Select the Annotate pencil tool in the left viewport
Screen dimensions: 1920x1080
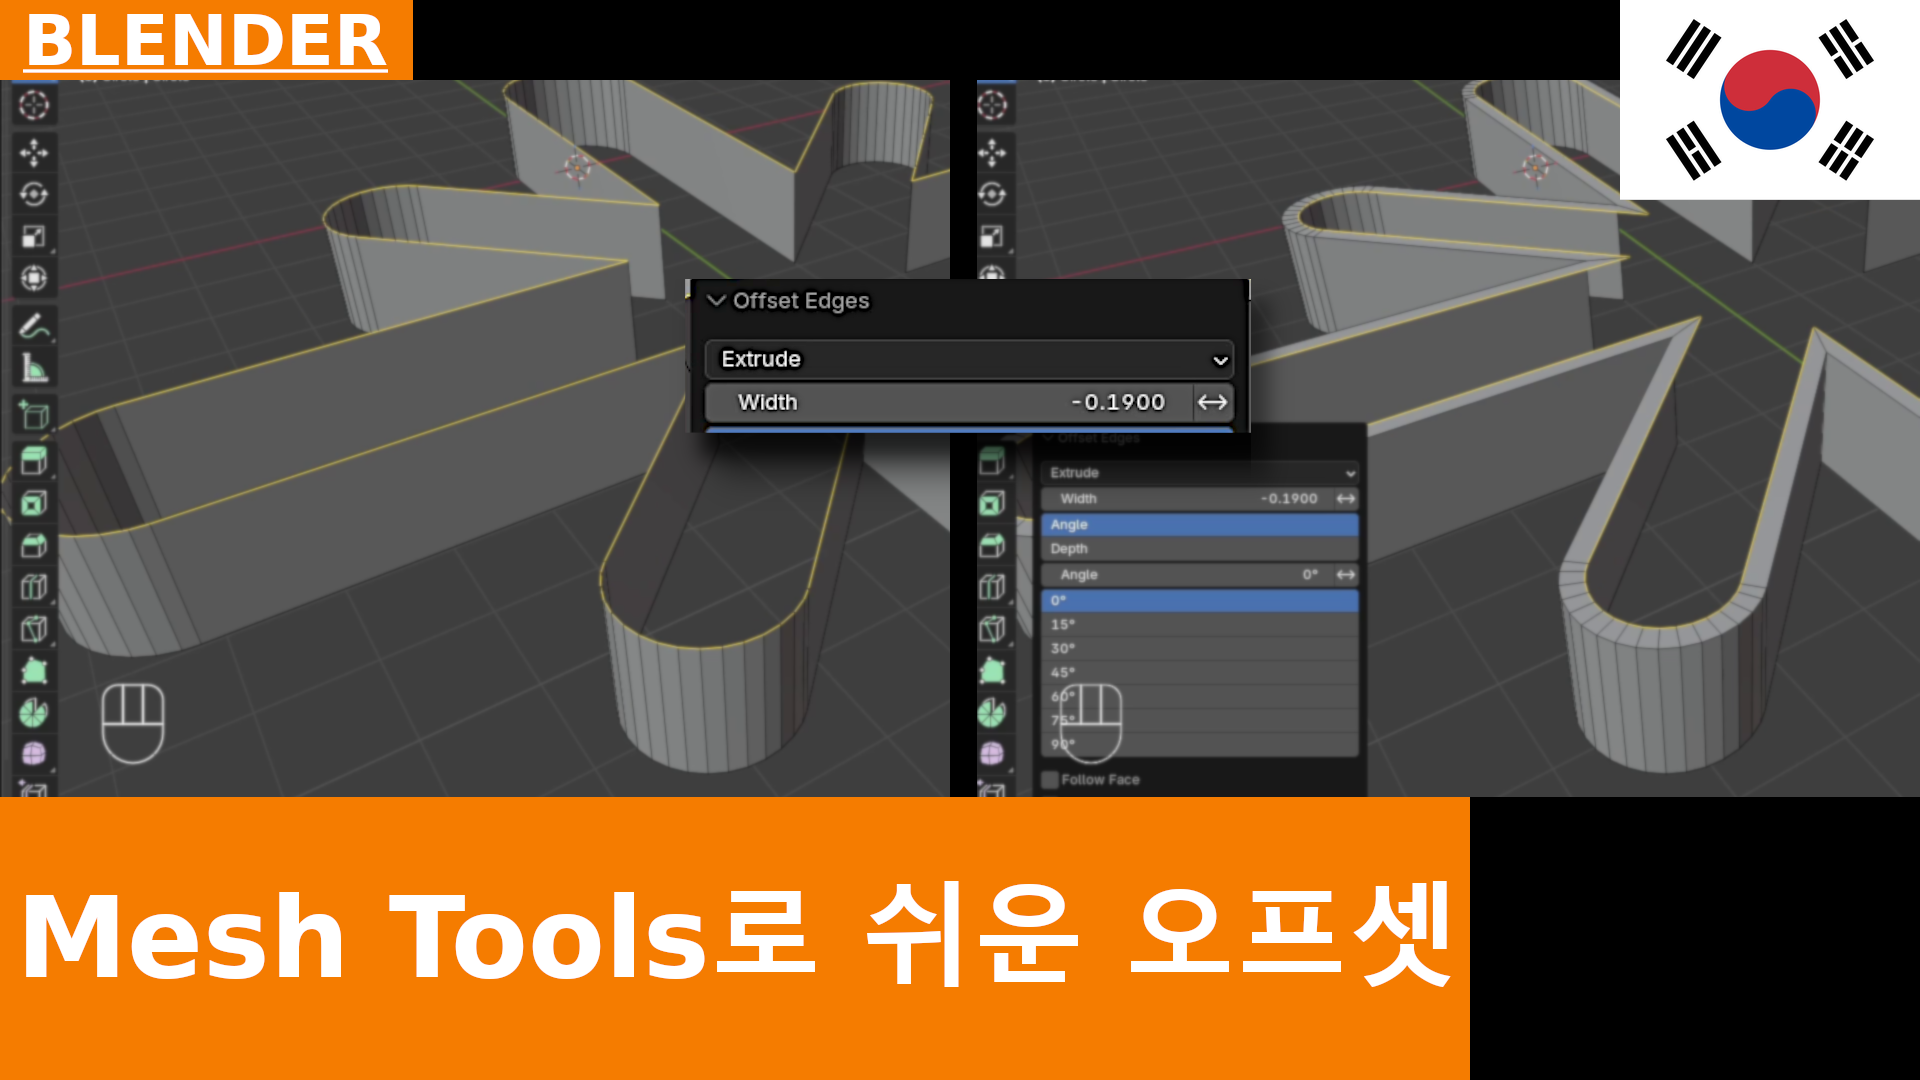[34, 325]
